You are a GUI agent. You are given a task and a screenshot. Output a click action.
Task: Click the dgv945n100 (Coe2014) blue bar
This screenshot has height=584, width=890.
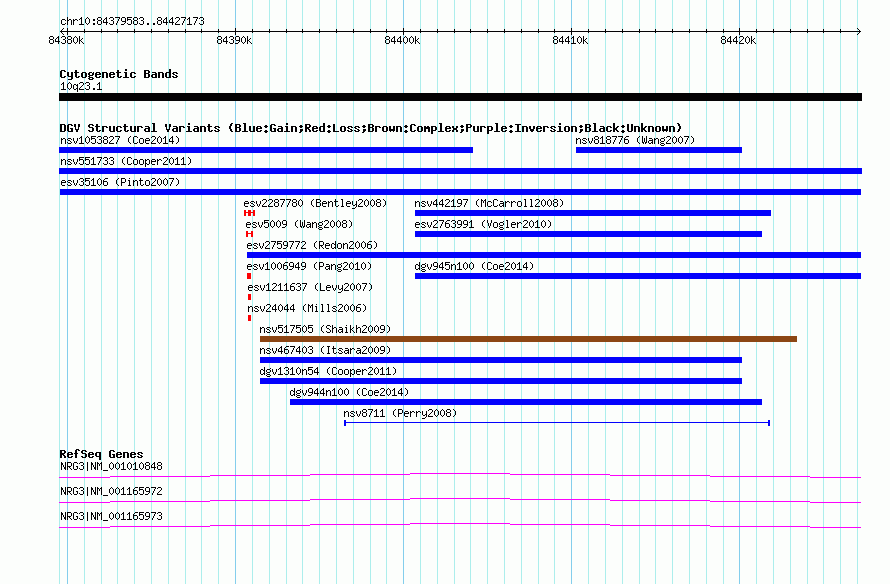638,276
